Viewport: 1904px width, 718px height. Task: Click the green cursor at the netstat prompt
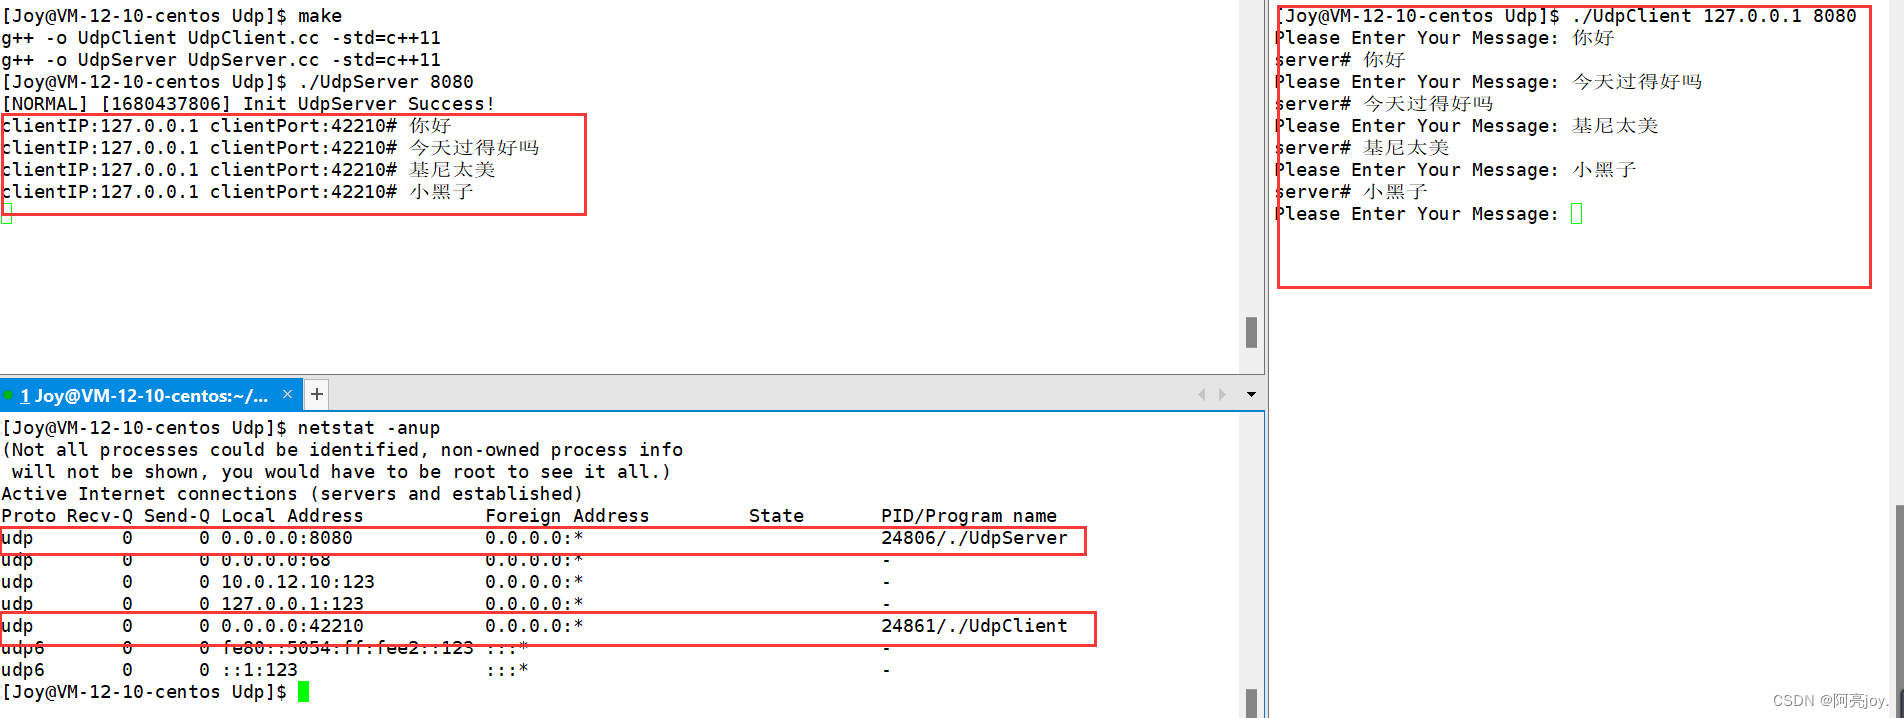(x=303, y=692)
